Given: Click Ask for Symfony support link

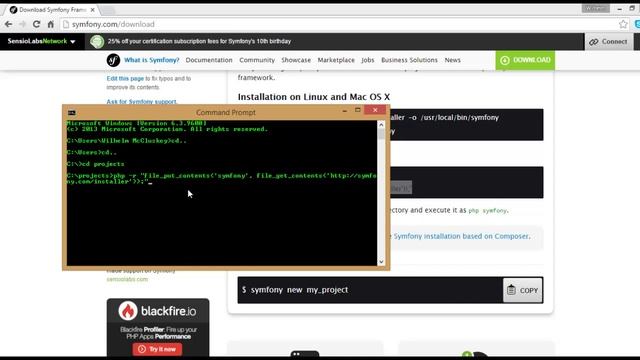Looking at the screenshot, I should tap(141, 101).
